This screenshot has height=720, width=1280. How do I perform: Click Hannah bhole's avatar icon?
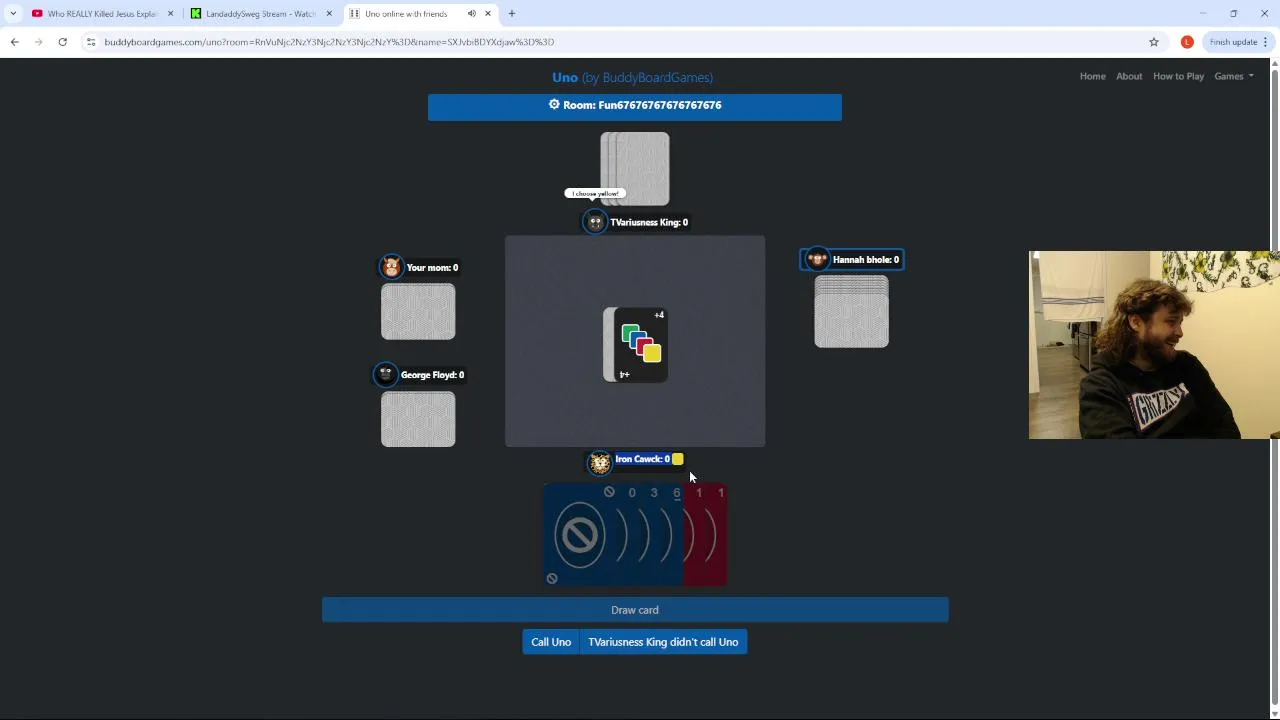818,260
